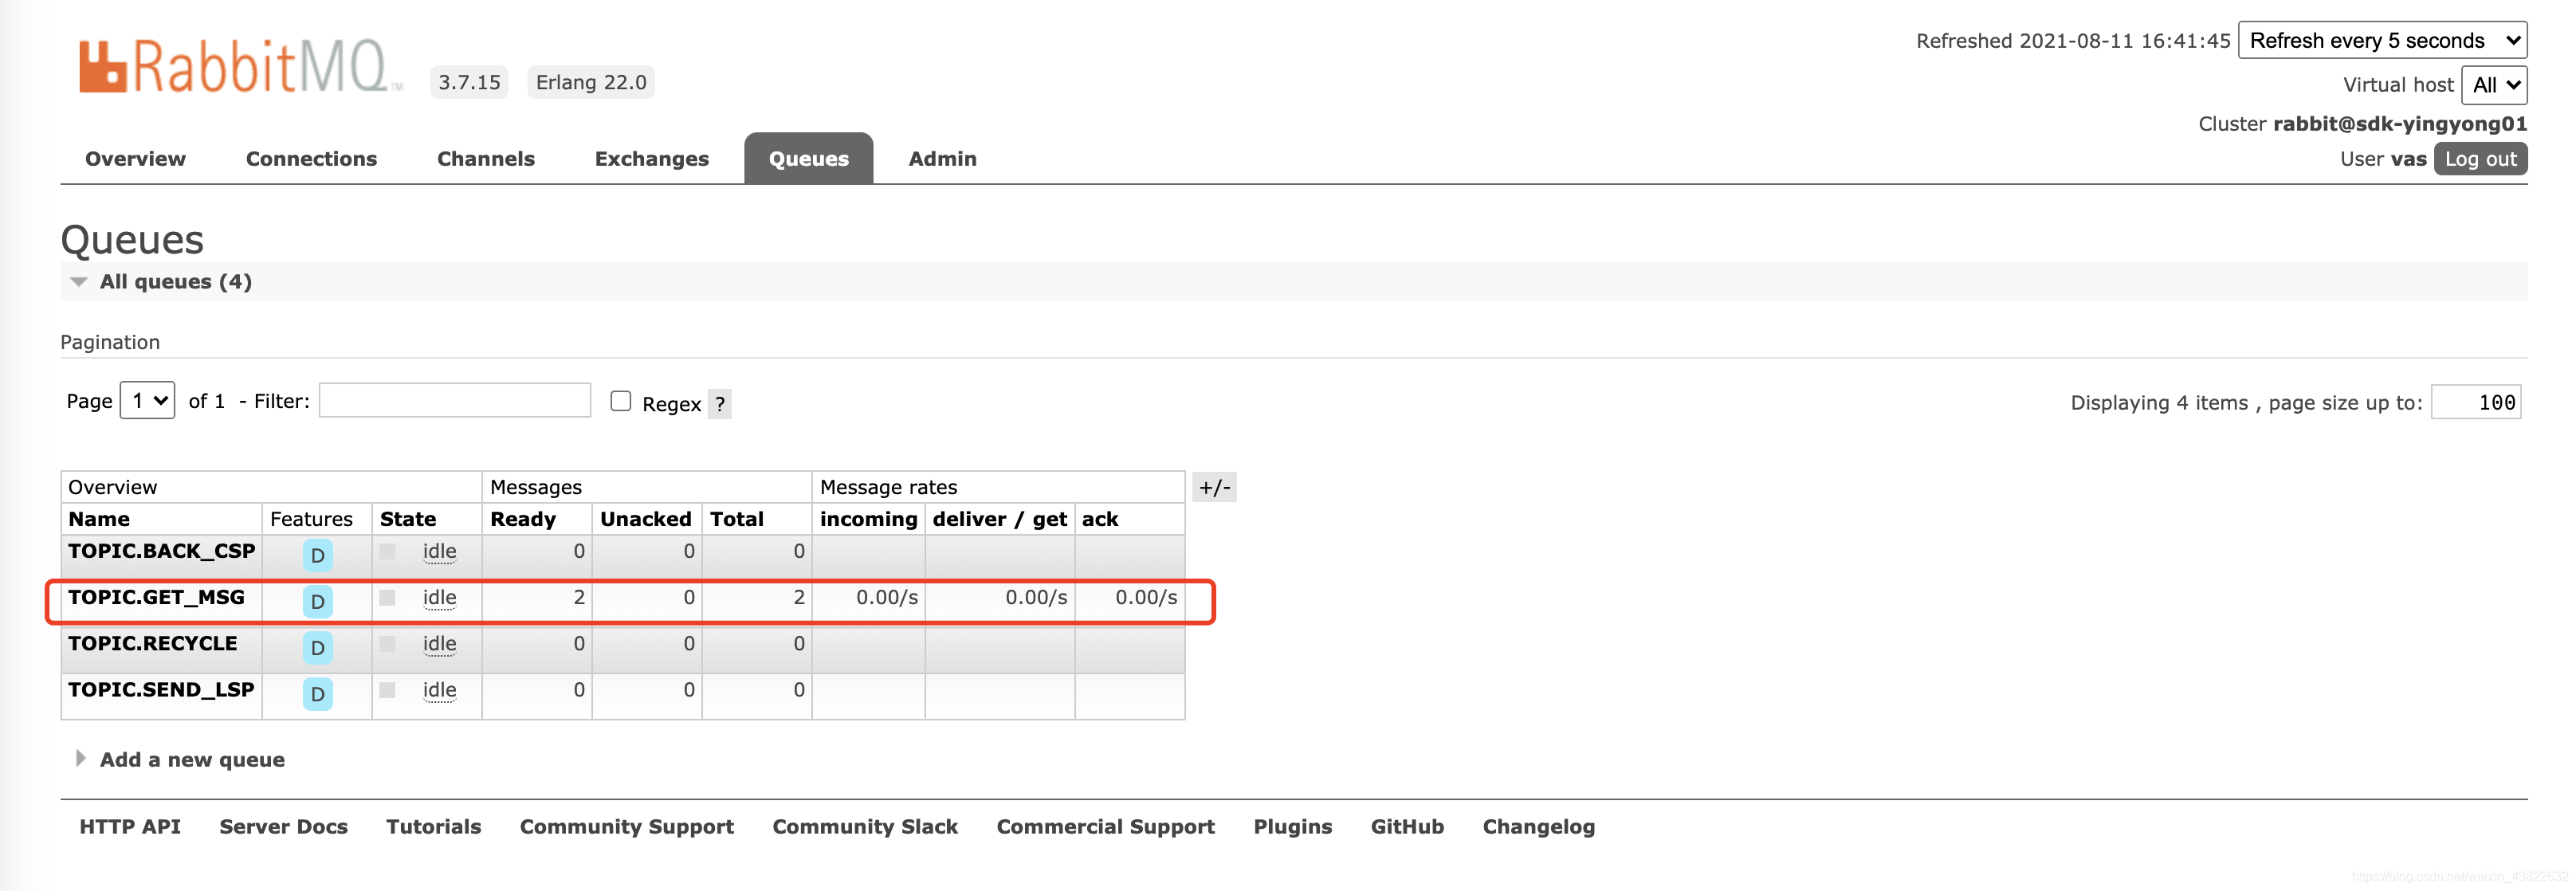The height and width of the screenshot is (891, 2576).
Task: Click the Regex help question mark
Action: pos(719,404)
